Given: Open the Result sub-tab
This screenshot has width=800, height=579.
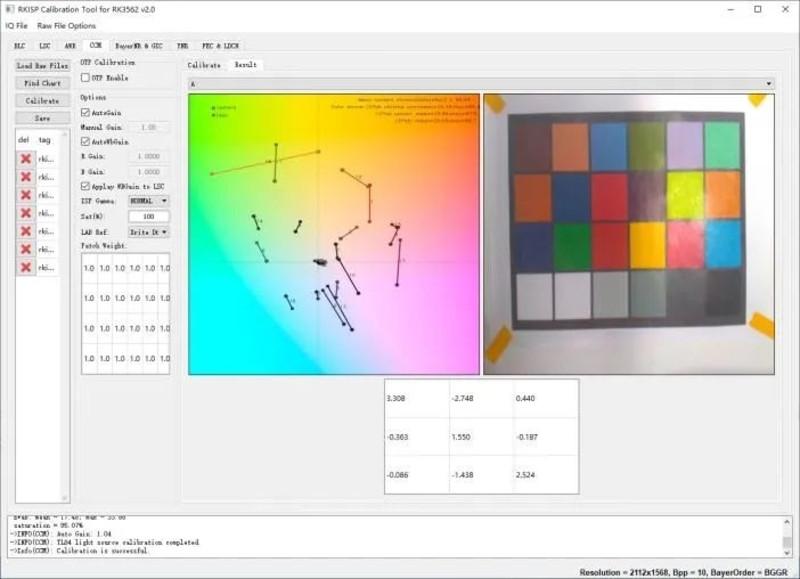Looking at the screenshot, I should (245, 65).
